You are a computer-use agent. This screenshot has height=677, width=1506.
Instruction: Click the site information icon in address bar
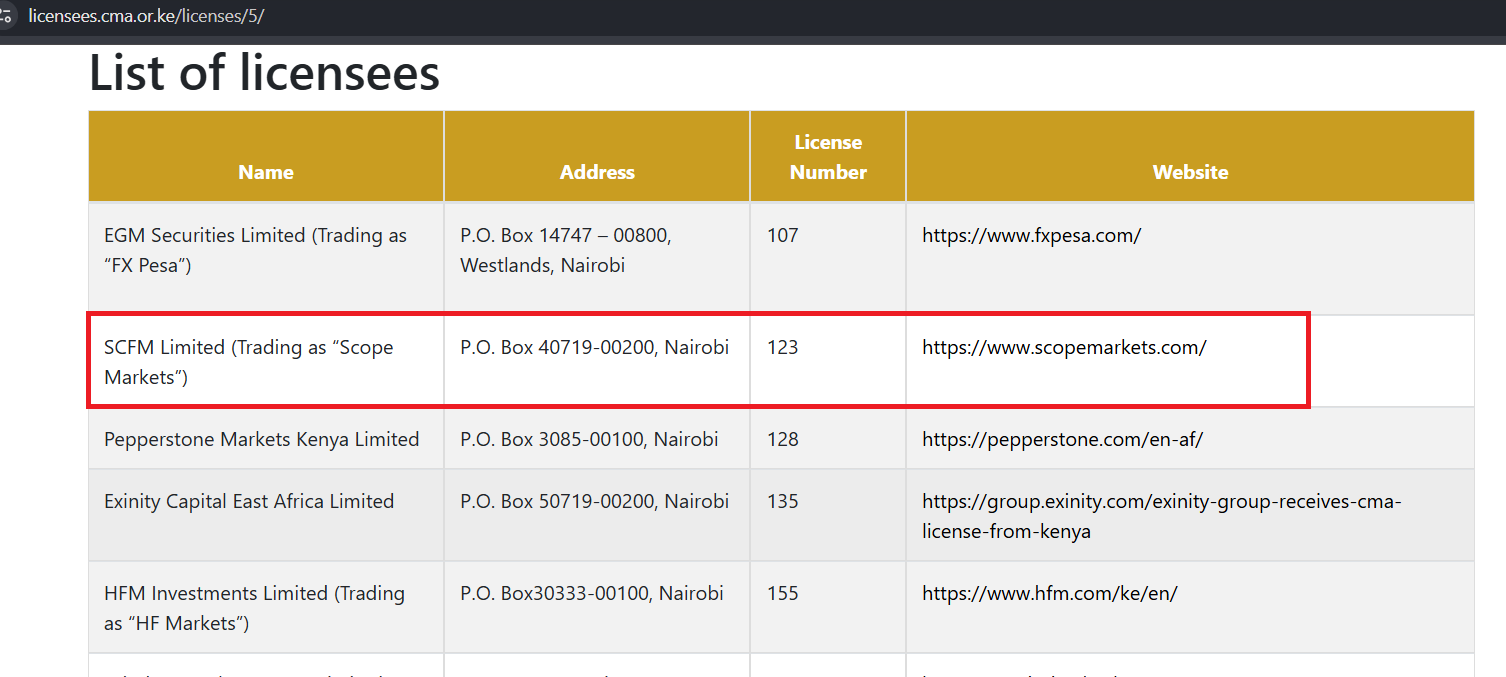click(x=5, y=17)
